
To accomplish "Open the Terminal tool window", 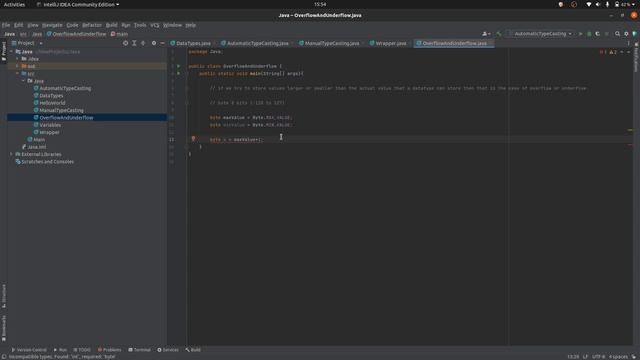I will point(139,350).
